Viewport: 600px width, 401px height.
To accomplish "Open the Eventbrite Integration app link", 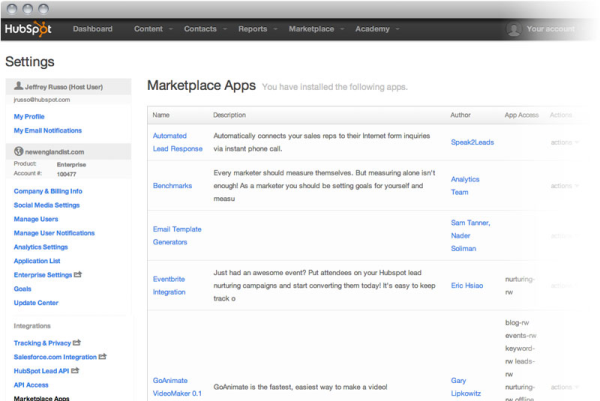I will pos(172,285).
